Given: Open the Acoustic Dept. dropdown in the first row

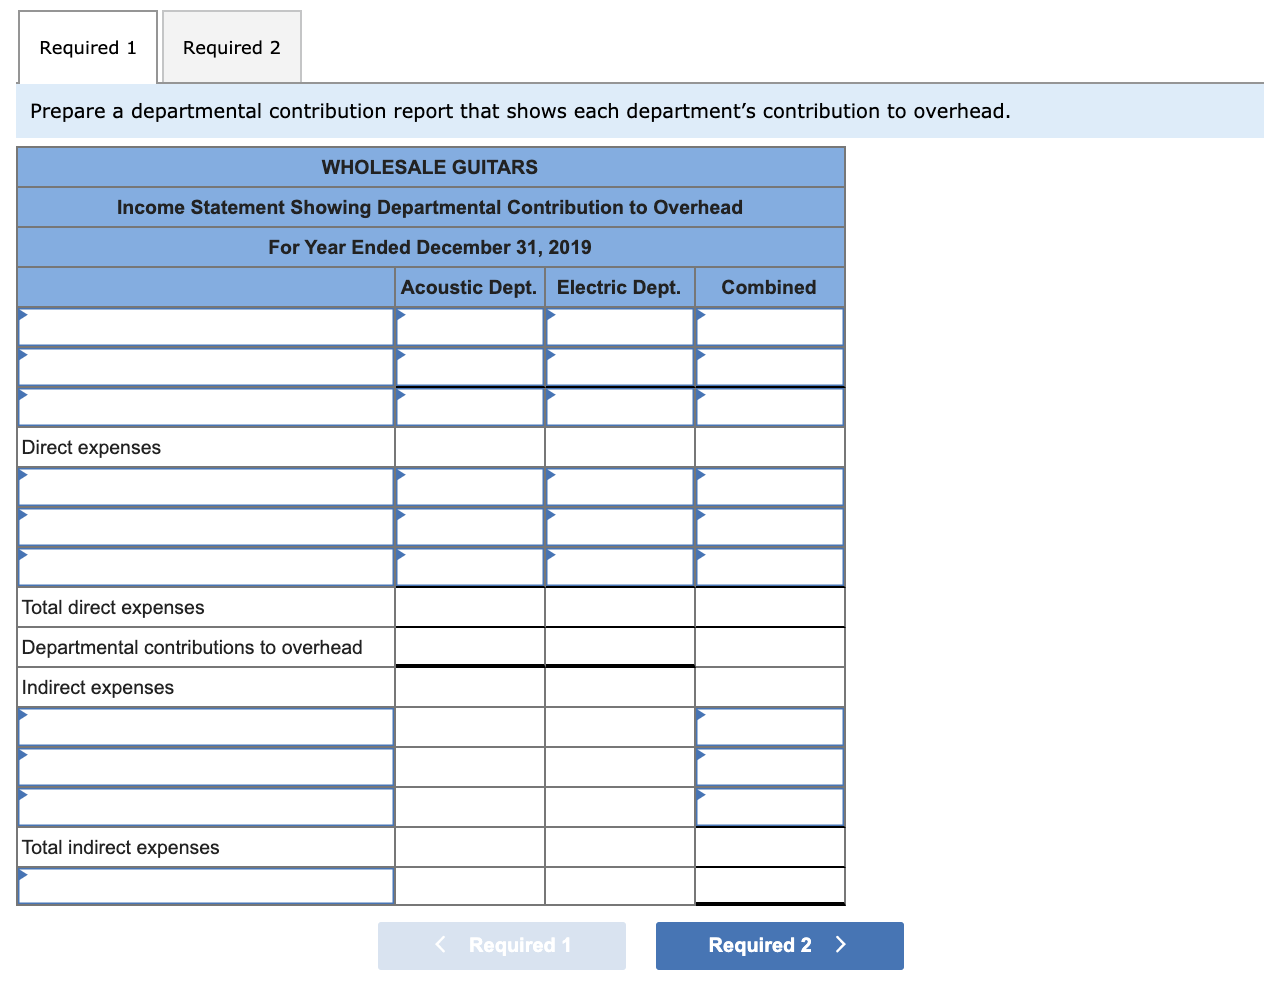Looking at the screenshot, I should pos(470,326).
